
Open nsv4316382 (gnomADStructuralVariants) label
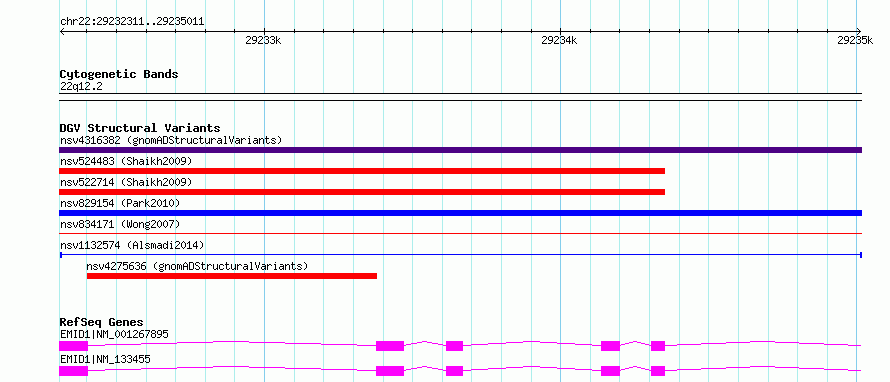click(171, 140)
